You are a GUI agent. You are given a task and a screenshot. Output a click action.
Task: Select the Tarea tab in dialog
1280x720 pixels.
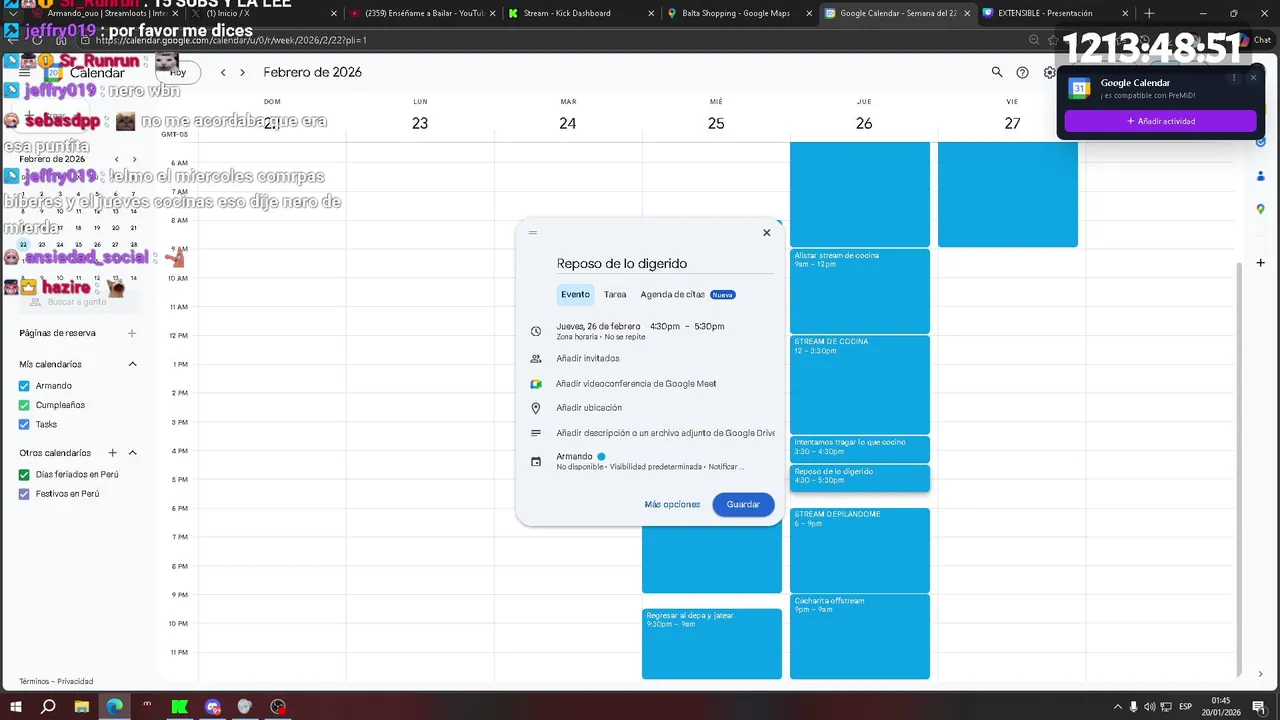[615, 294]
